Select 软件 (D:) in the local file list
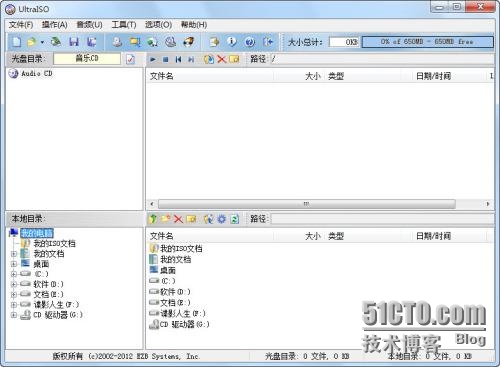 (170, 292)
